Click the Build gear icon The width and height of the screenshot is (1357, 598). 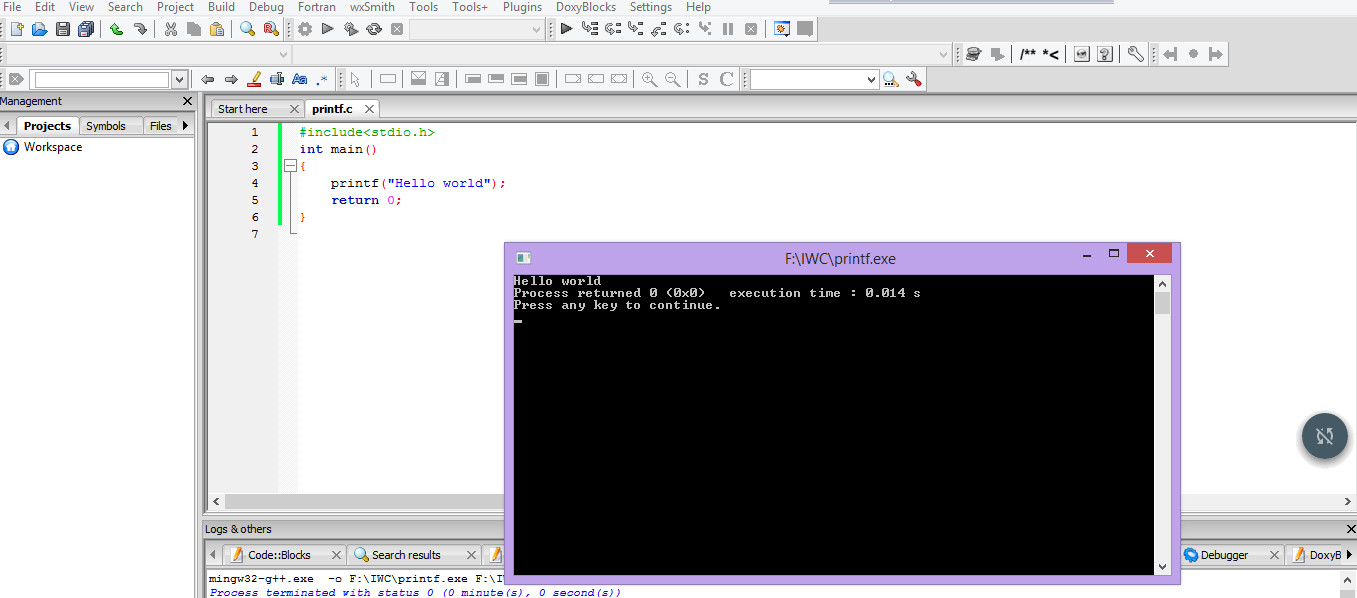(304, 29)
